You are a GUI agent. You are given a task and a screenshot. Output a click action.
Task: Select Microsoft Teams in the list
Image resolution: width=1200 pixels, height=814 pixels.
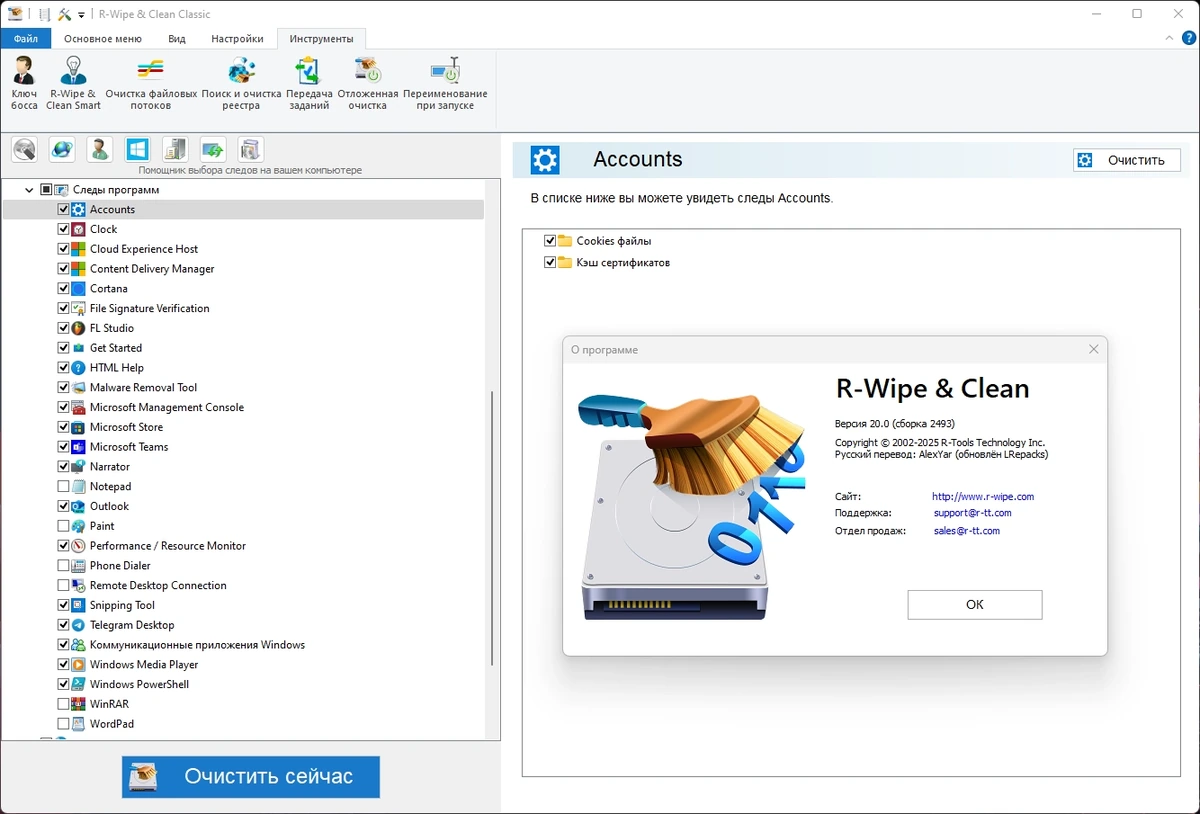[128, 447]
